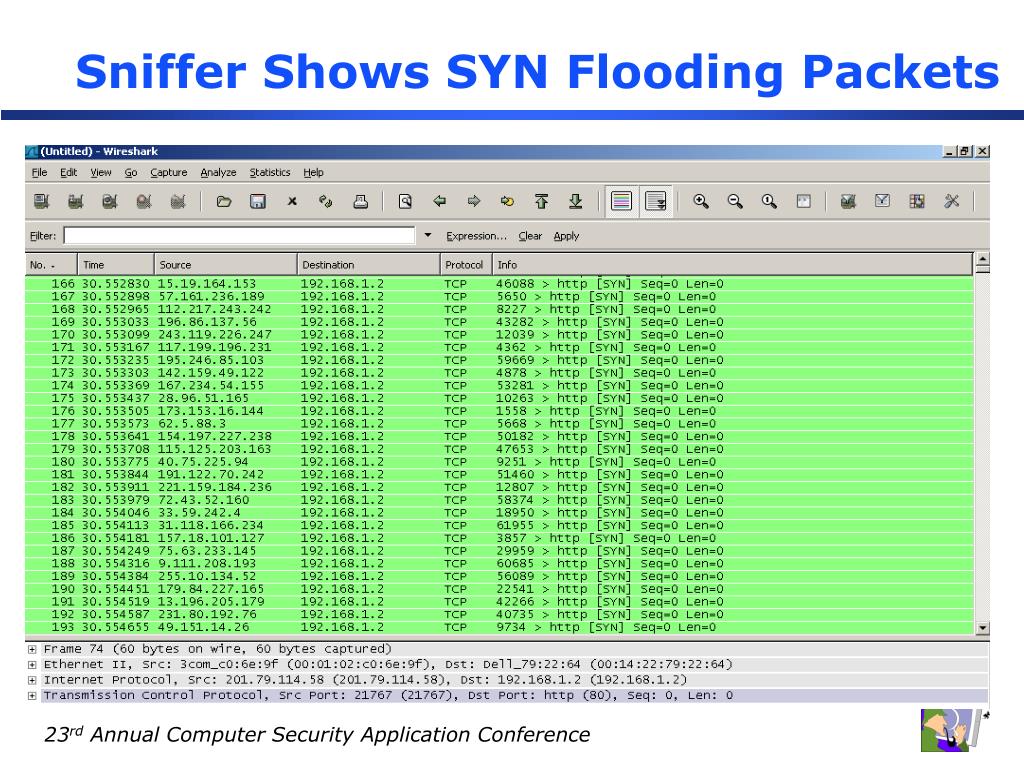Stop the running capture icon
The width and height of the screenshot is (1024, 768).
point(144,201)
